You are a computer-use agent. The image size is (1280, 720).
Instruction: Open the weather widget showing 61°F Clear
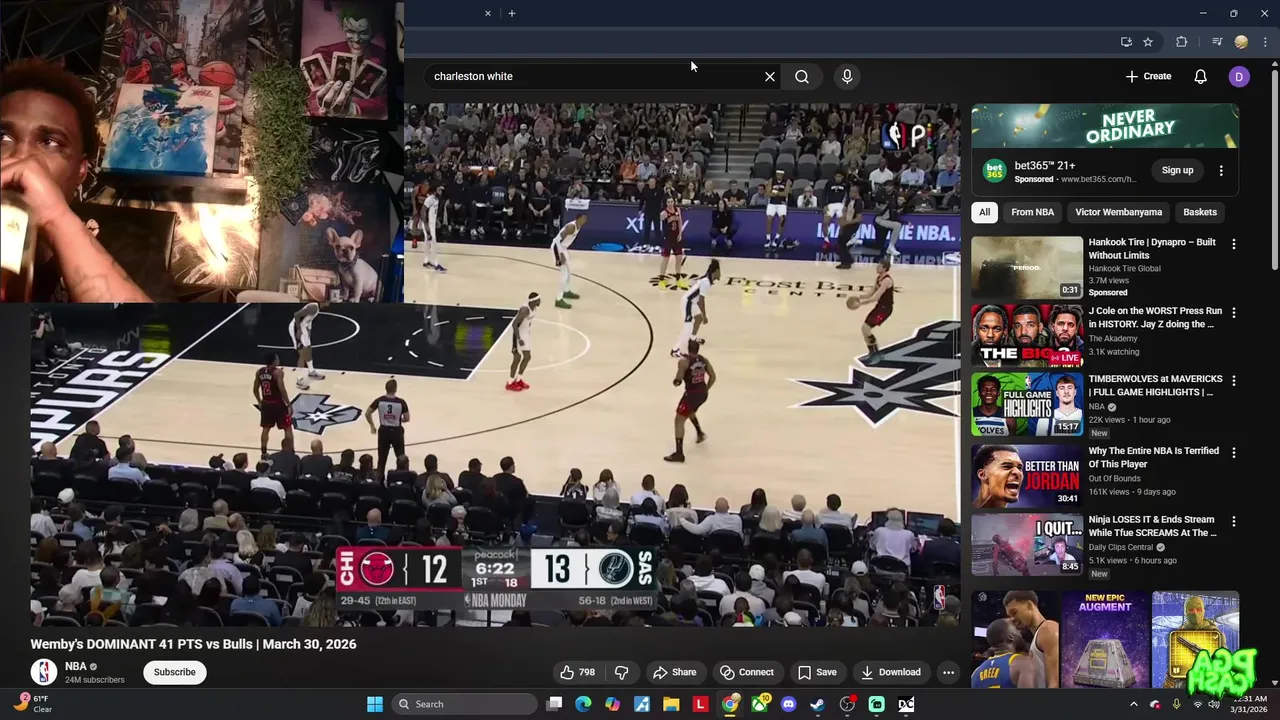pyautogui.click(x=35, y=704)
